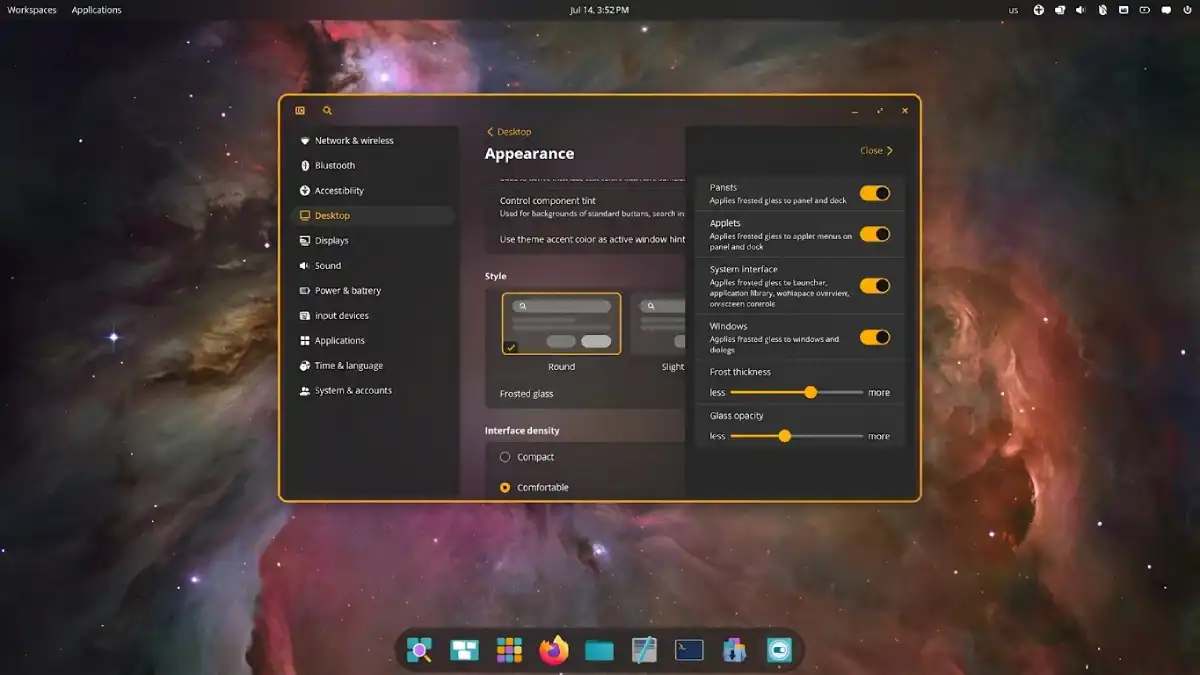Close the frosted glass side panel
The height and width of the screenshot is (675, 1200).
point(877,151)
